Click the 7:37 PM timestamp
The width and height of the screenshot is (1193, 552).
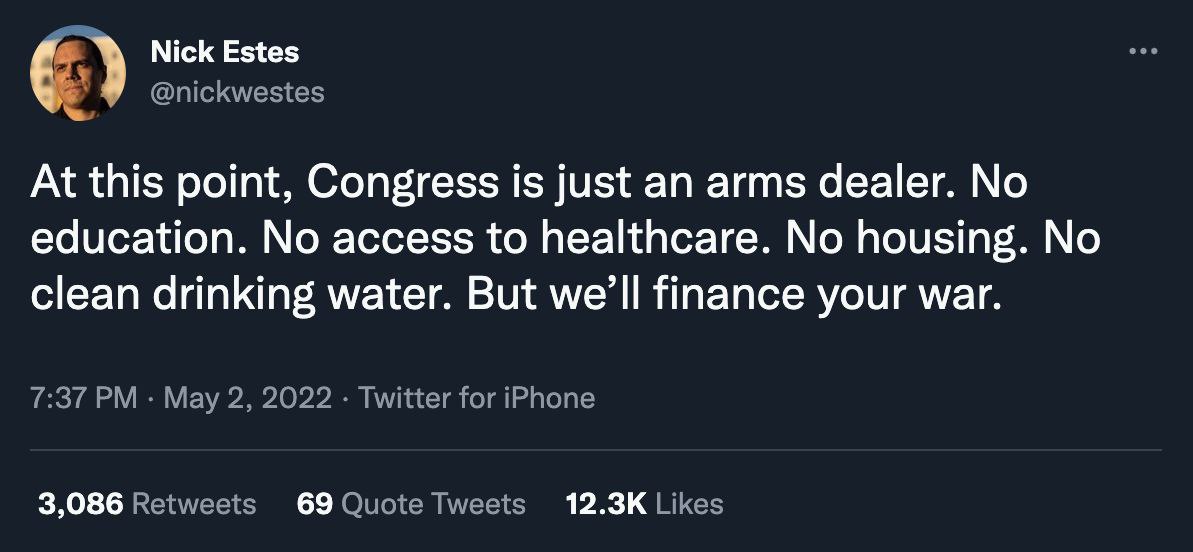pyautogui.click(x=84, y=398)
